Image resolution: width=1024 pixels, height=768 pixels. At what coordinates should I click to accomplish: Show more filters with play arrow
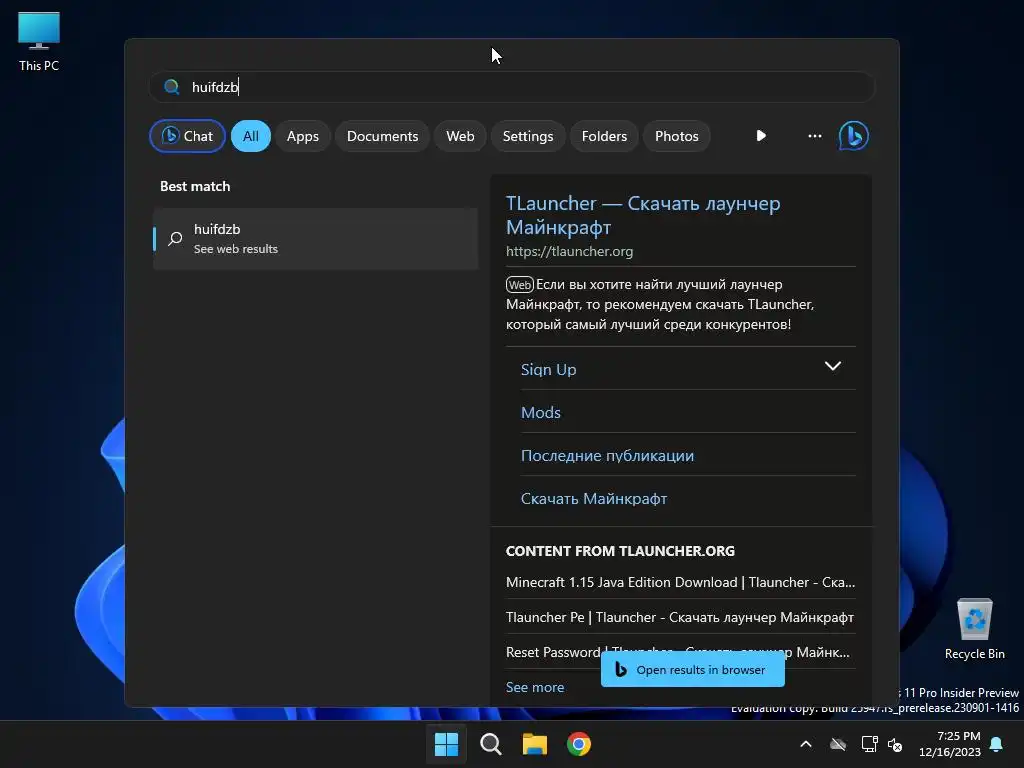[761, 136]
